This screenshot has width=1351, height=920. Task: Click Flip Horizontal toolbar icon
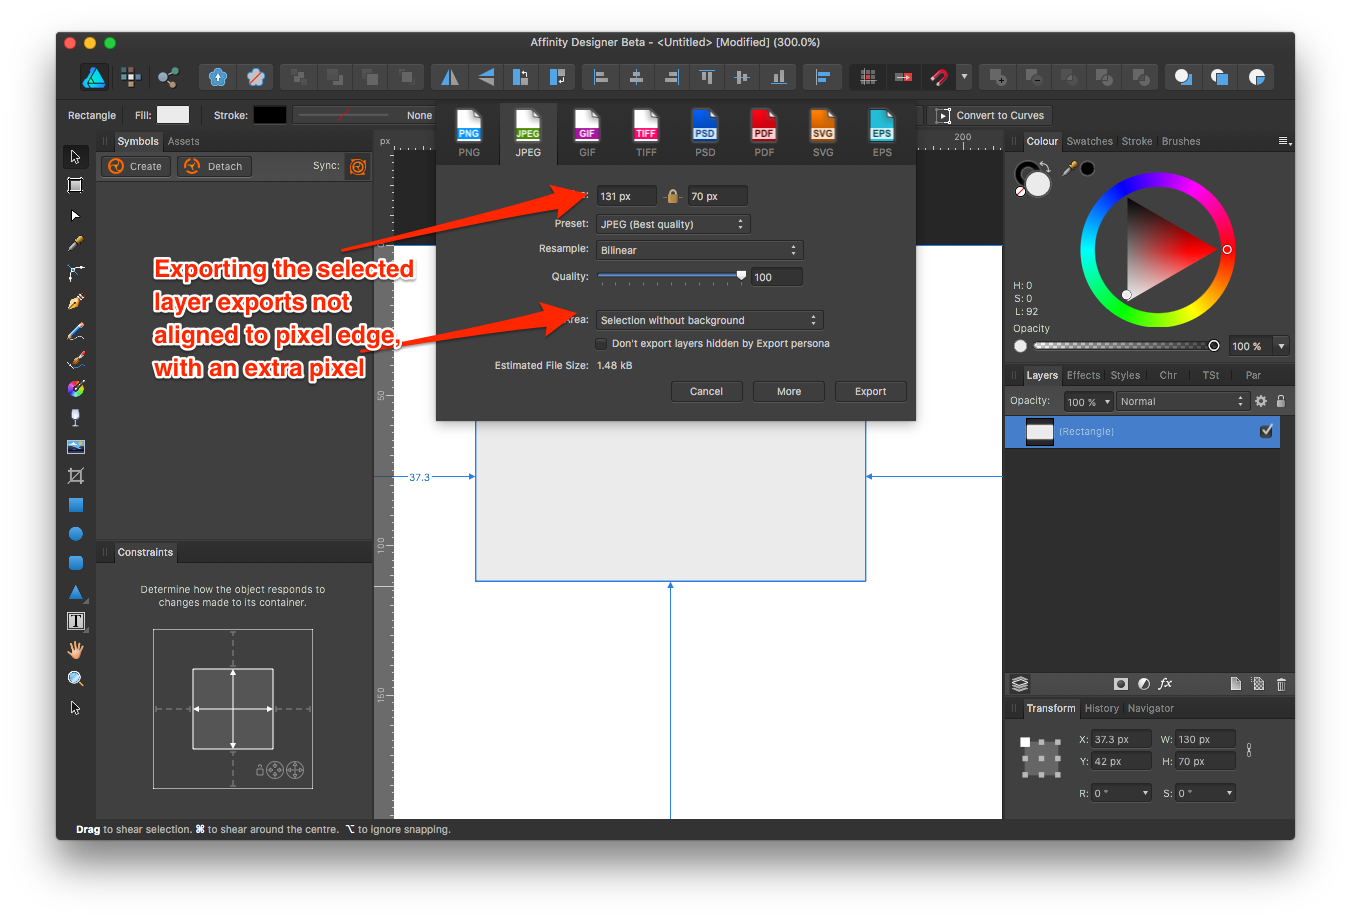pos(450,76)
